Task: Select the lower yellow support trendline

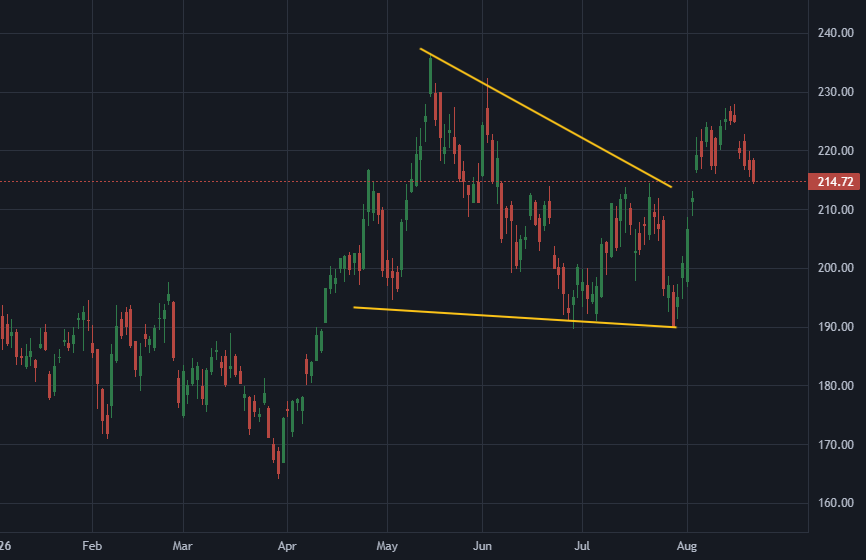Action: [515, 317]
